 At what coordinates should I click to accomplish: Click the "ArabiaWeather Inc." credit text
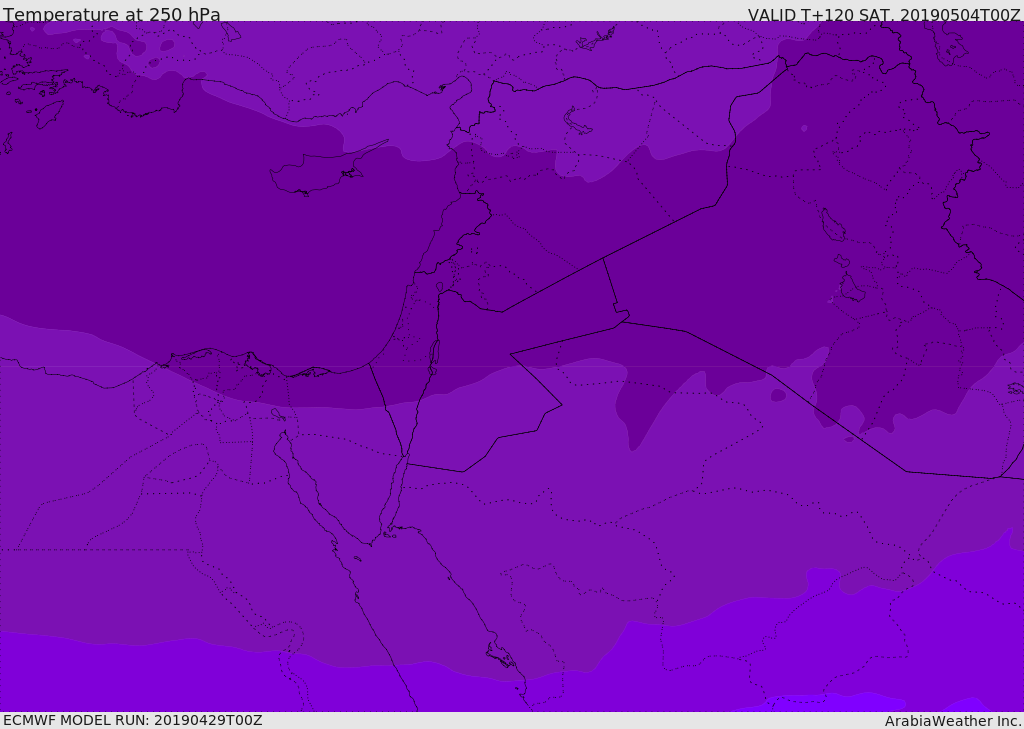[952, 721]
